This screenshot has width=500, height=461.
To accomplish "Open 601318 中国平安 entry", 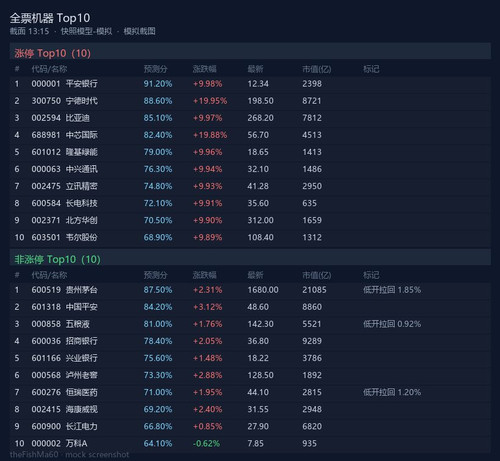I will point(250,307).
